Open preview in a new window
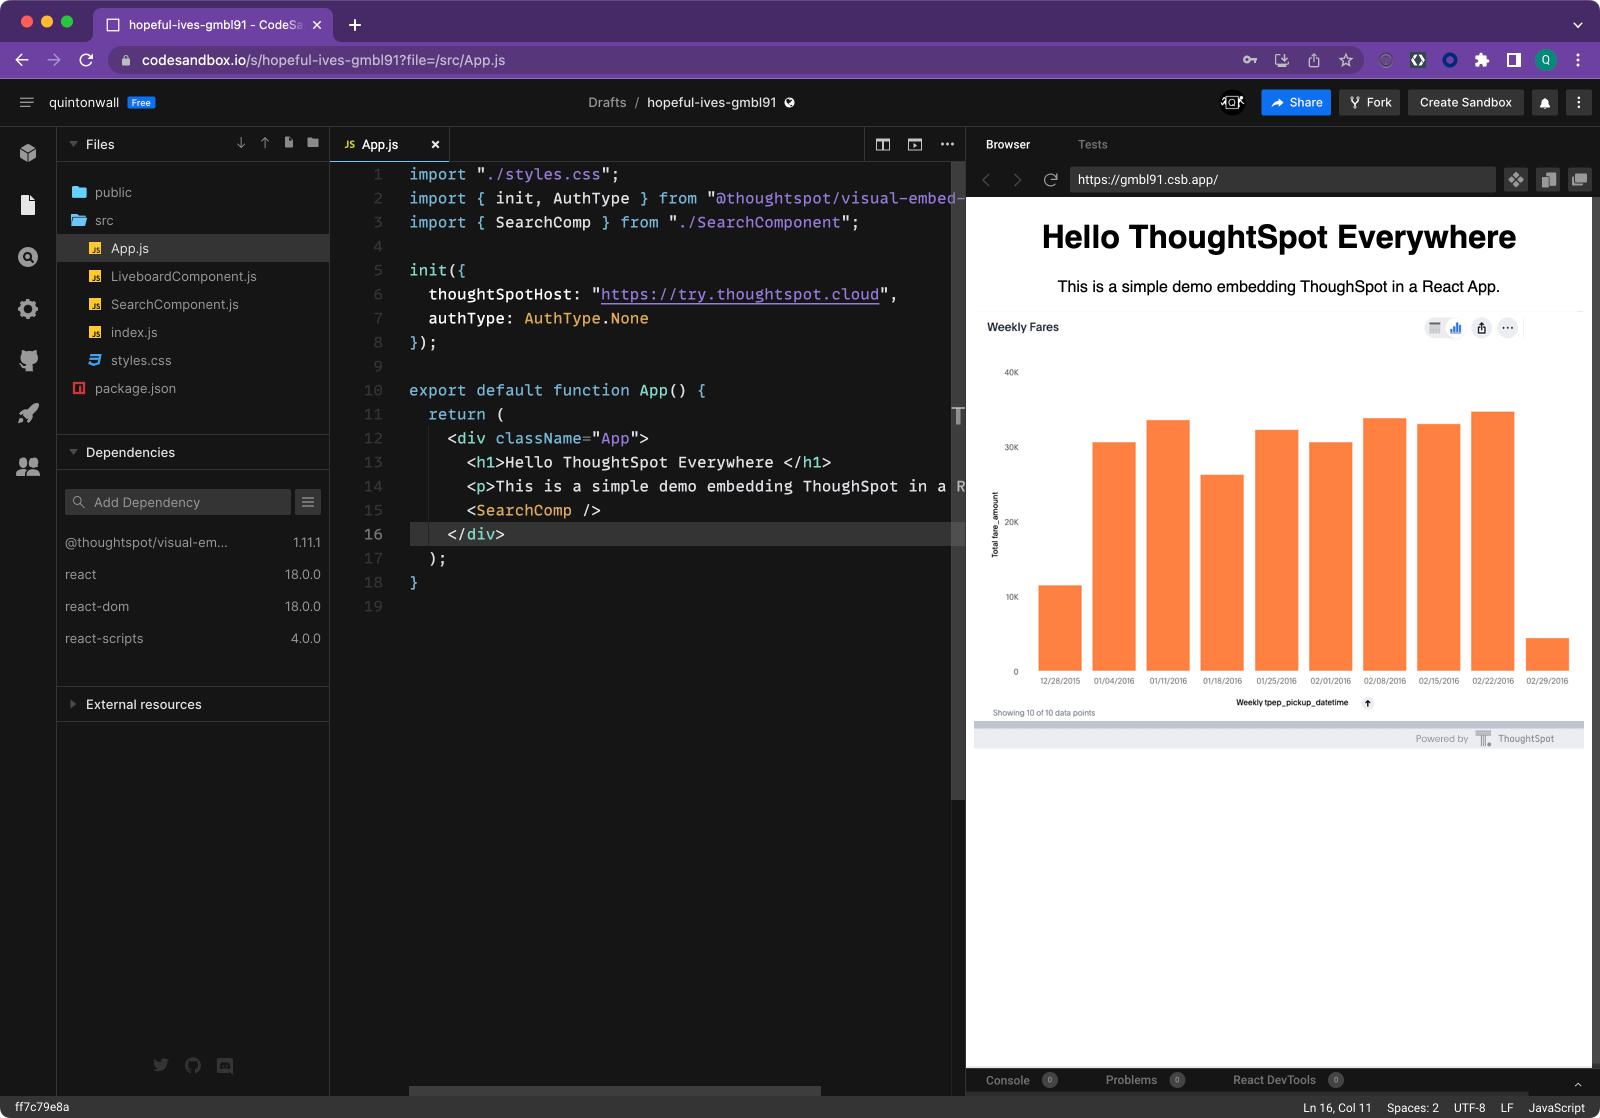Screen dimensions: 1600x1118 point(1580,180)
